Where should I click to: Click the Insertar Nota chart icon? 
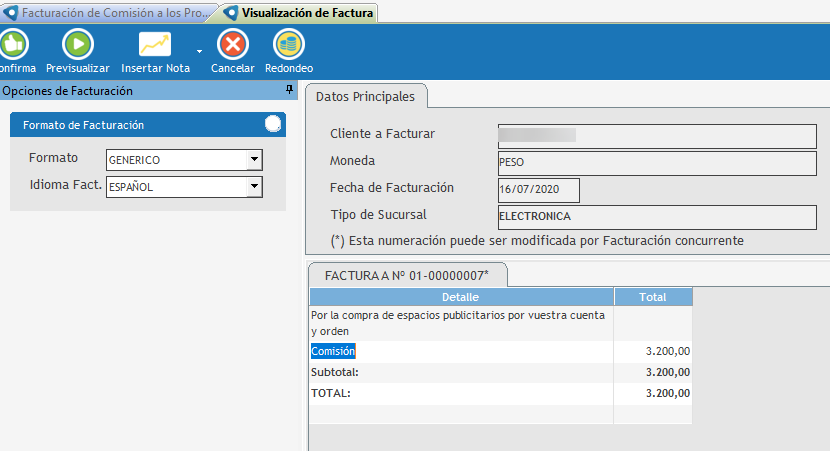(x=155, y=45)
